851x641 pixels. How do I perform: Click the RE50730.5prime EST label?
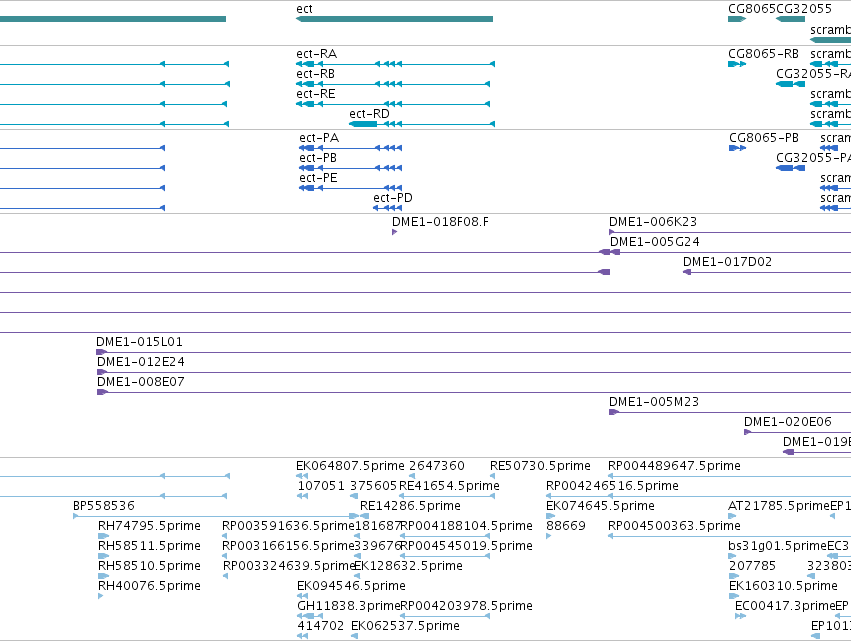coord(540,466)
